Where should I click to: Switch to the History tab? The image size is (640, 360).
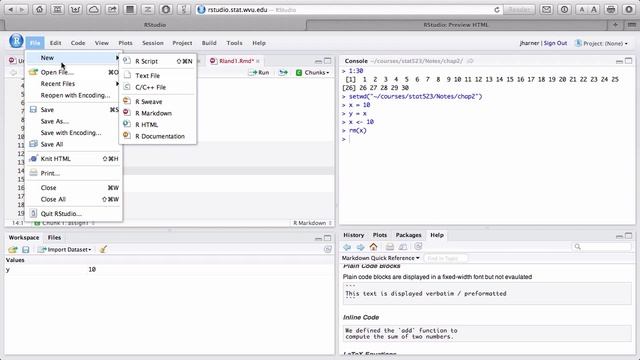353,235
